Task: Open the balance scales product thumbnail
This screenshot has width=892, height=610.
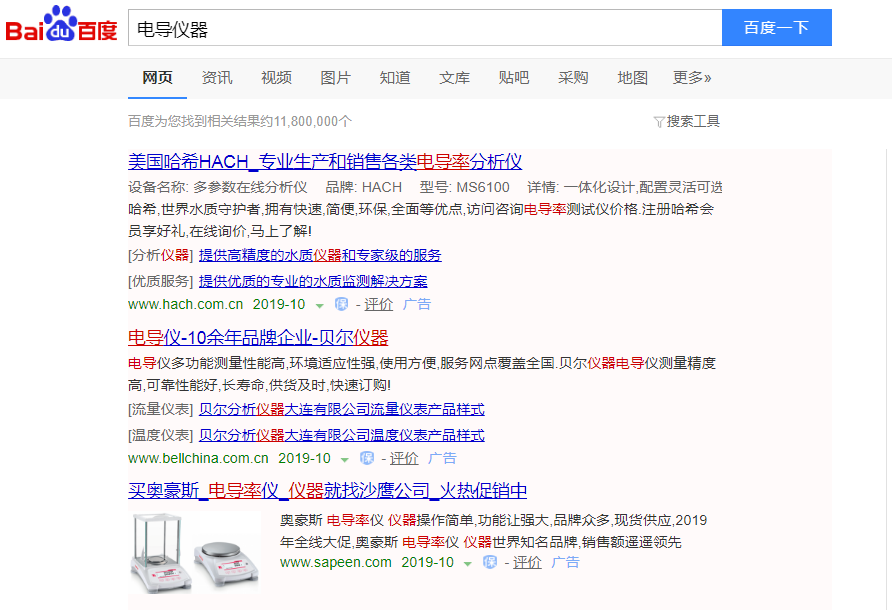Action: point(195,553)
